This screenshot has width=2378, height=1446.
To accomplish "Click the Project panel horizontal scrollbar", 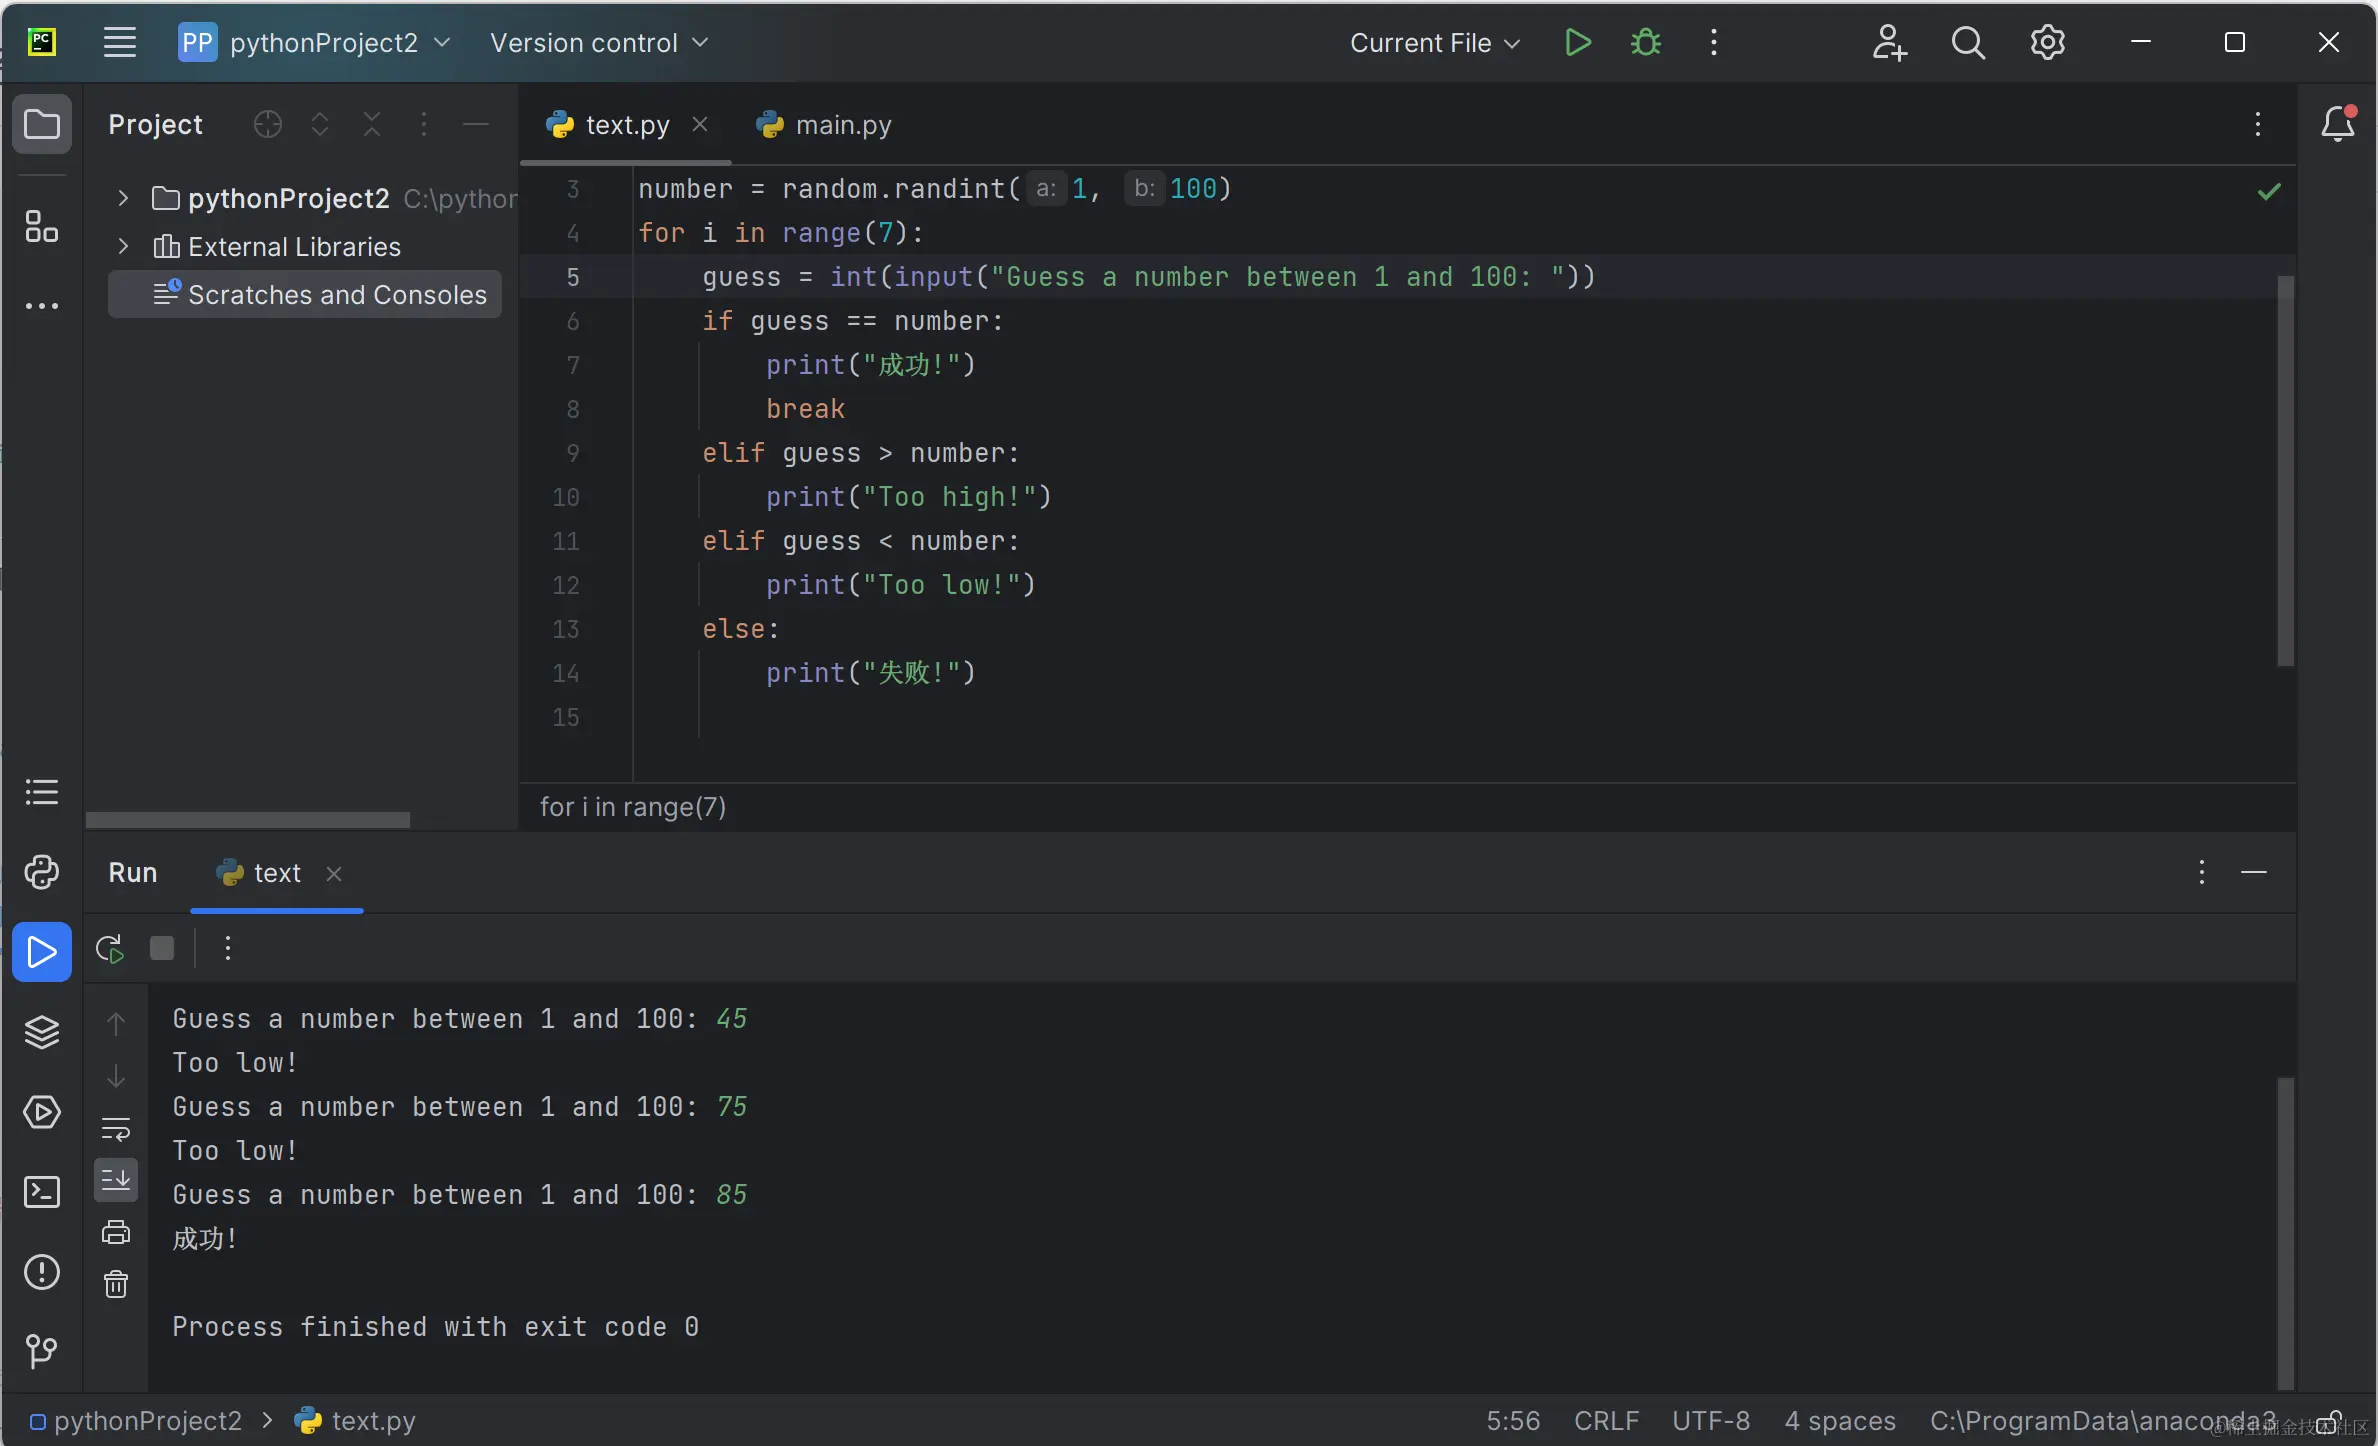I will point(248,820).
